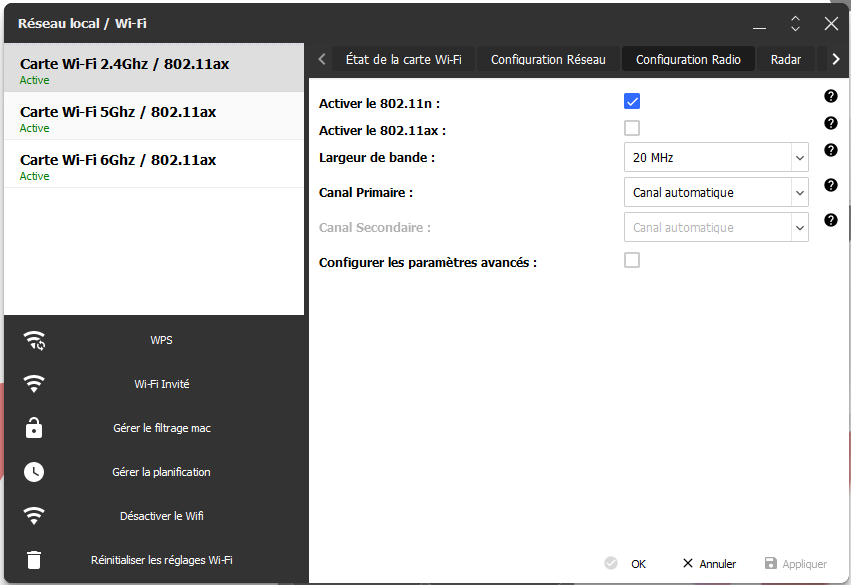Open the État de la carte Wi-Fi tab
The image size is (851, 585).
404,60
